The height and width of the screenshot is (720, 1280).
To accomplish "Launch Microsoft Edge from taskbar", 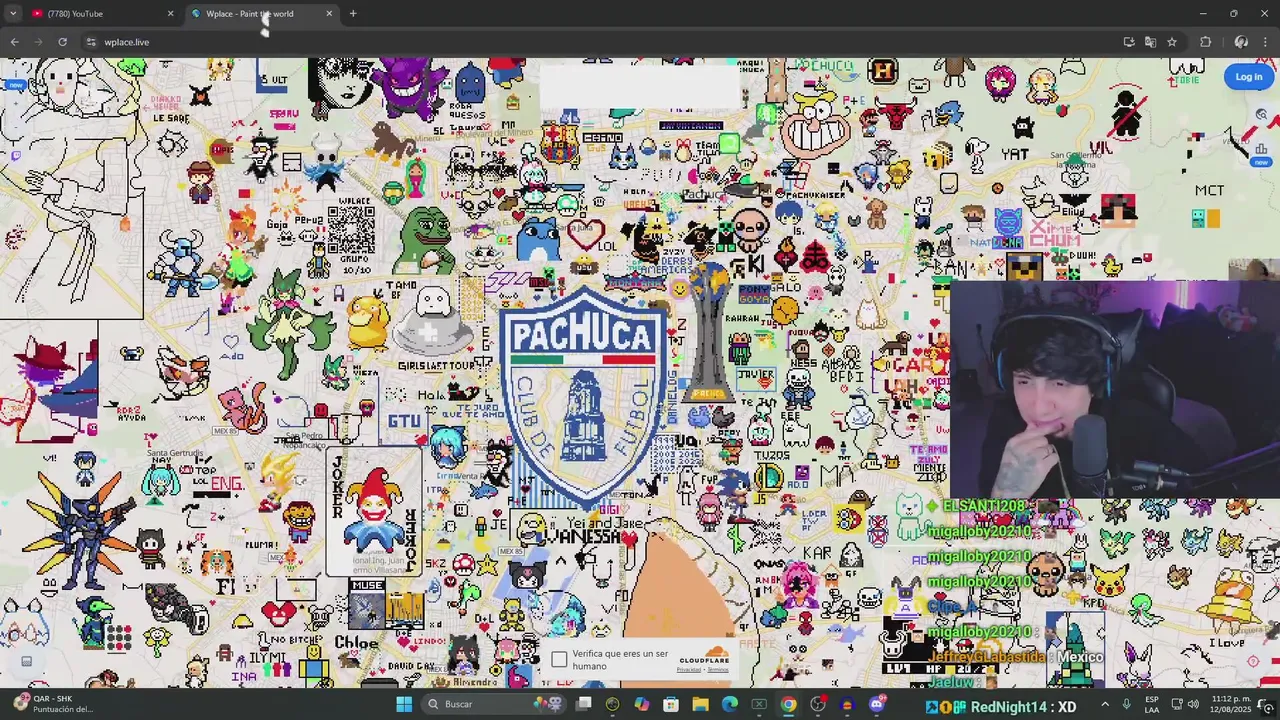I will coord(729,704).
